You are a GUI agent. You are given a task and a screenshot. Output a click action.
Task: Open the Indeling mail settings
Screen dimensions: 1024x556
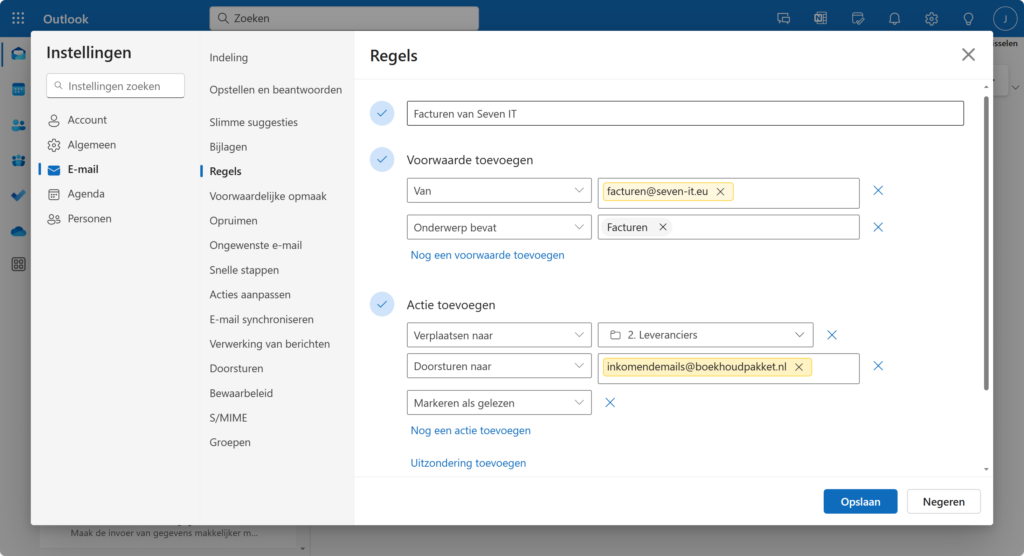coord(229,57)
